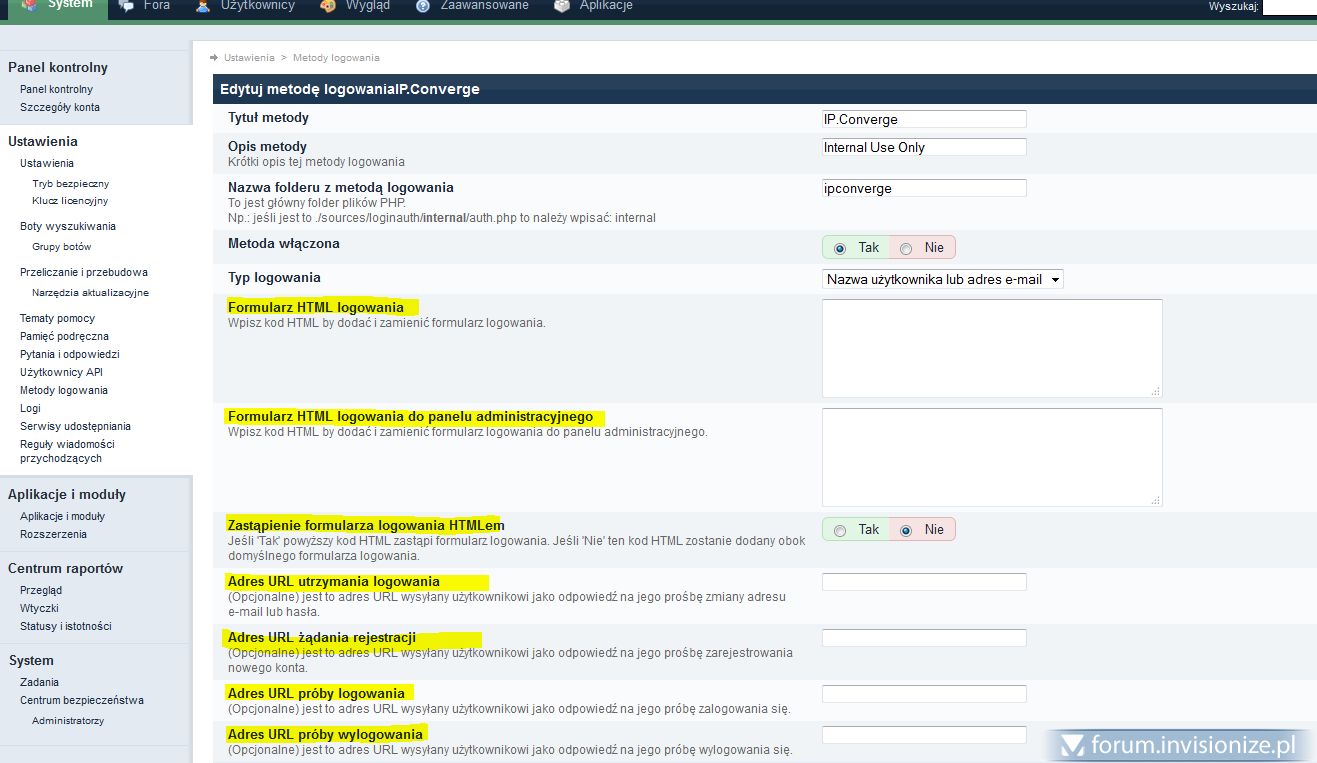1317x763 pixels.
Task: Open 'Narzędzia aktualizacyjne' sidebar link
Action: click(x=90, y=293)
